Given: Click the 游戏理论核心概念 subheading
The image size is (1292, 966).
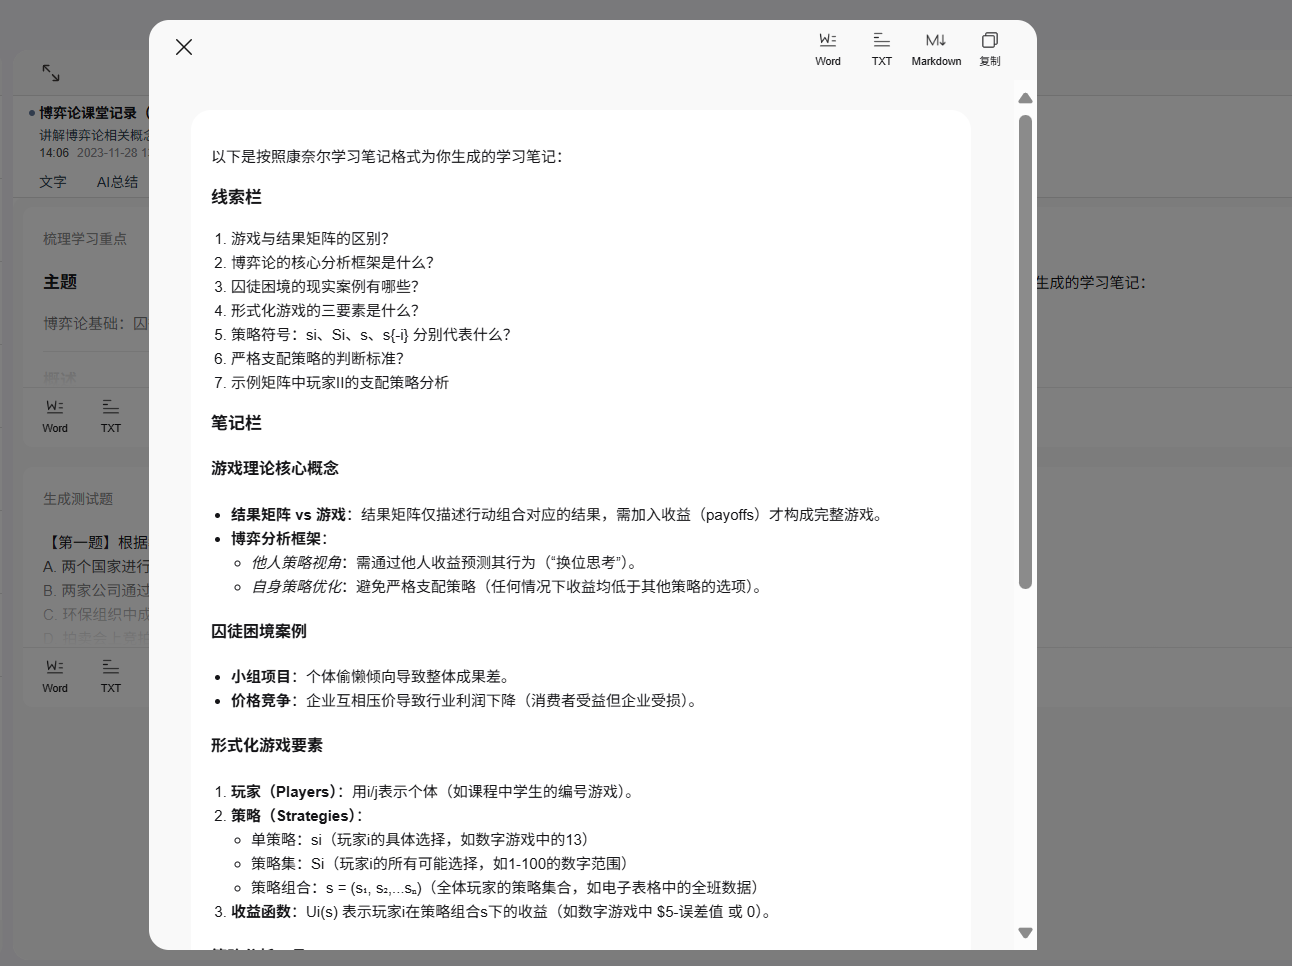Looking at the screenshot, I should tap(275, 468).
